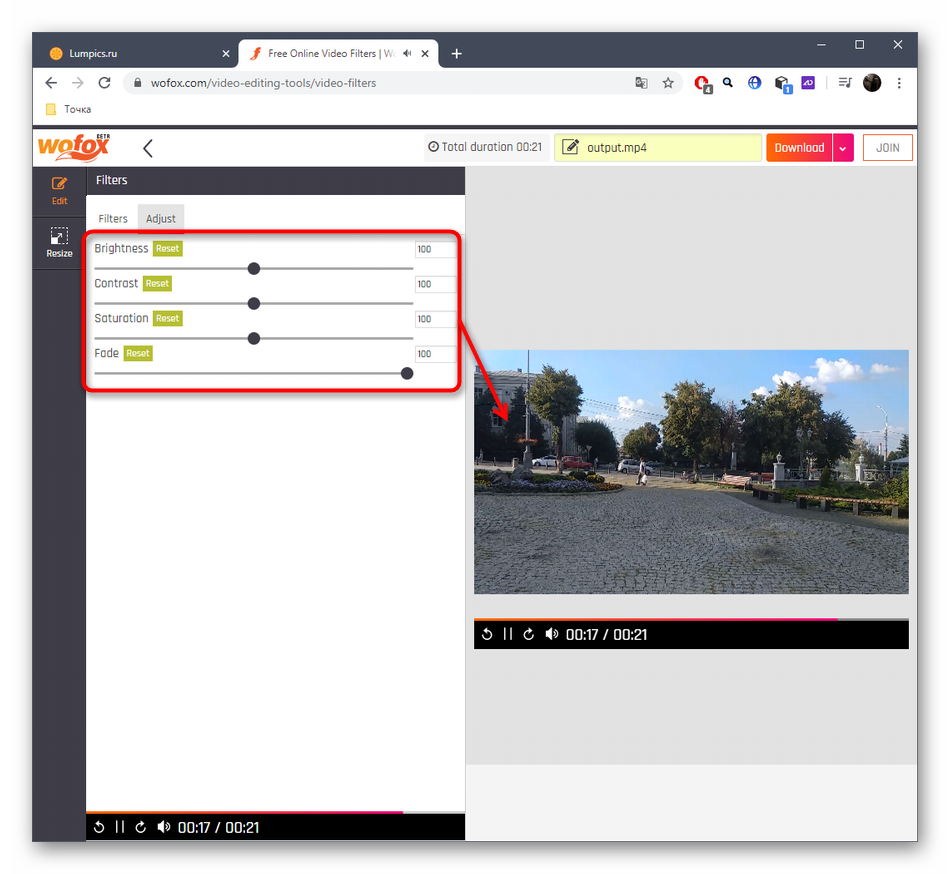Reset the Brightness value
This screenshot has height=874, width=950.
tap(167, 248)
